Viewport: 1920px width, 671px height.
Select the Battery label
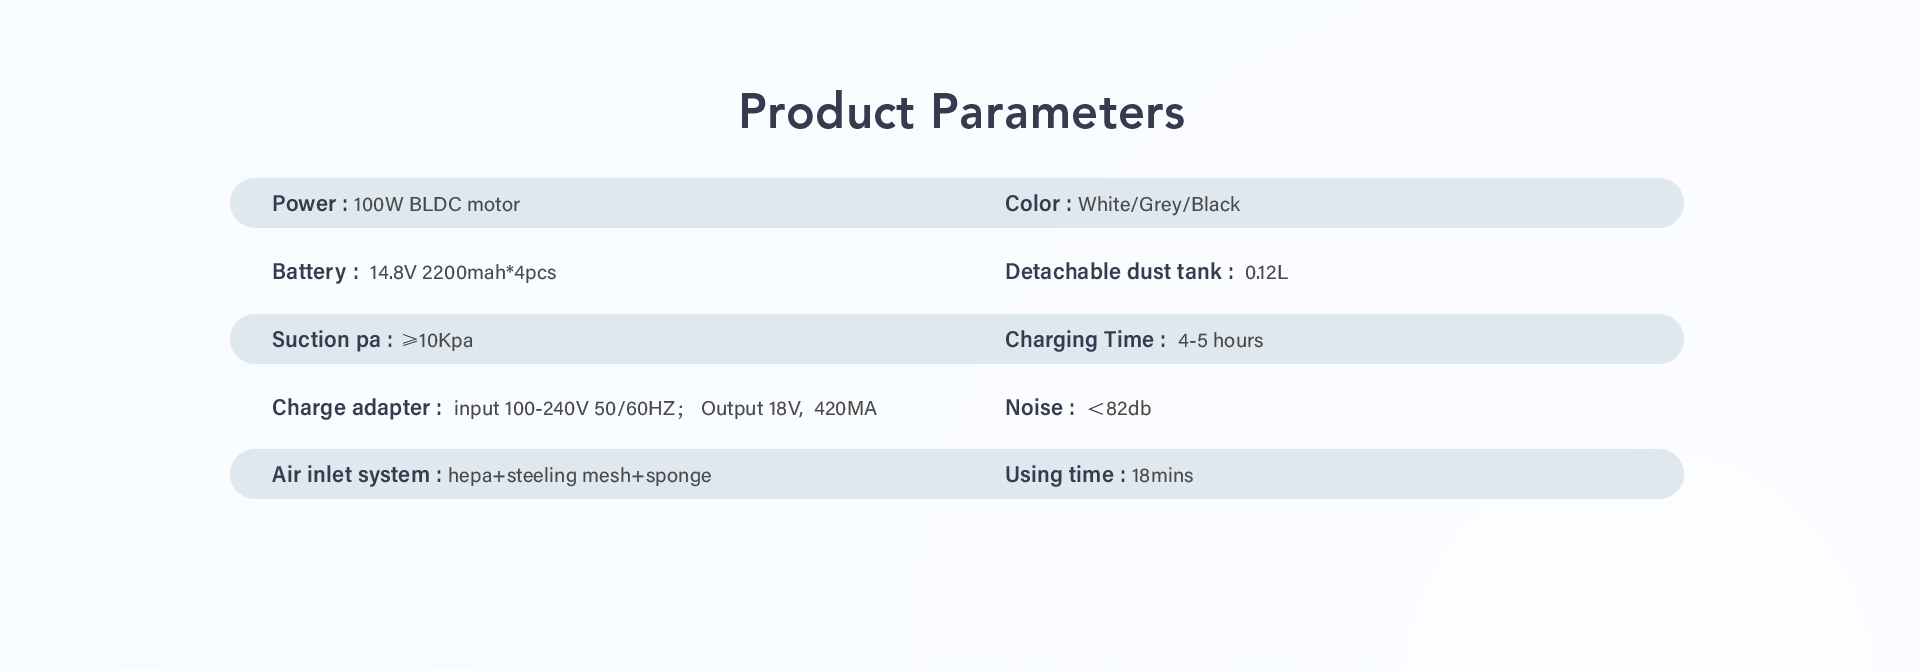315,272
